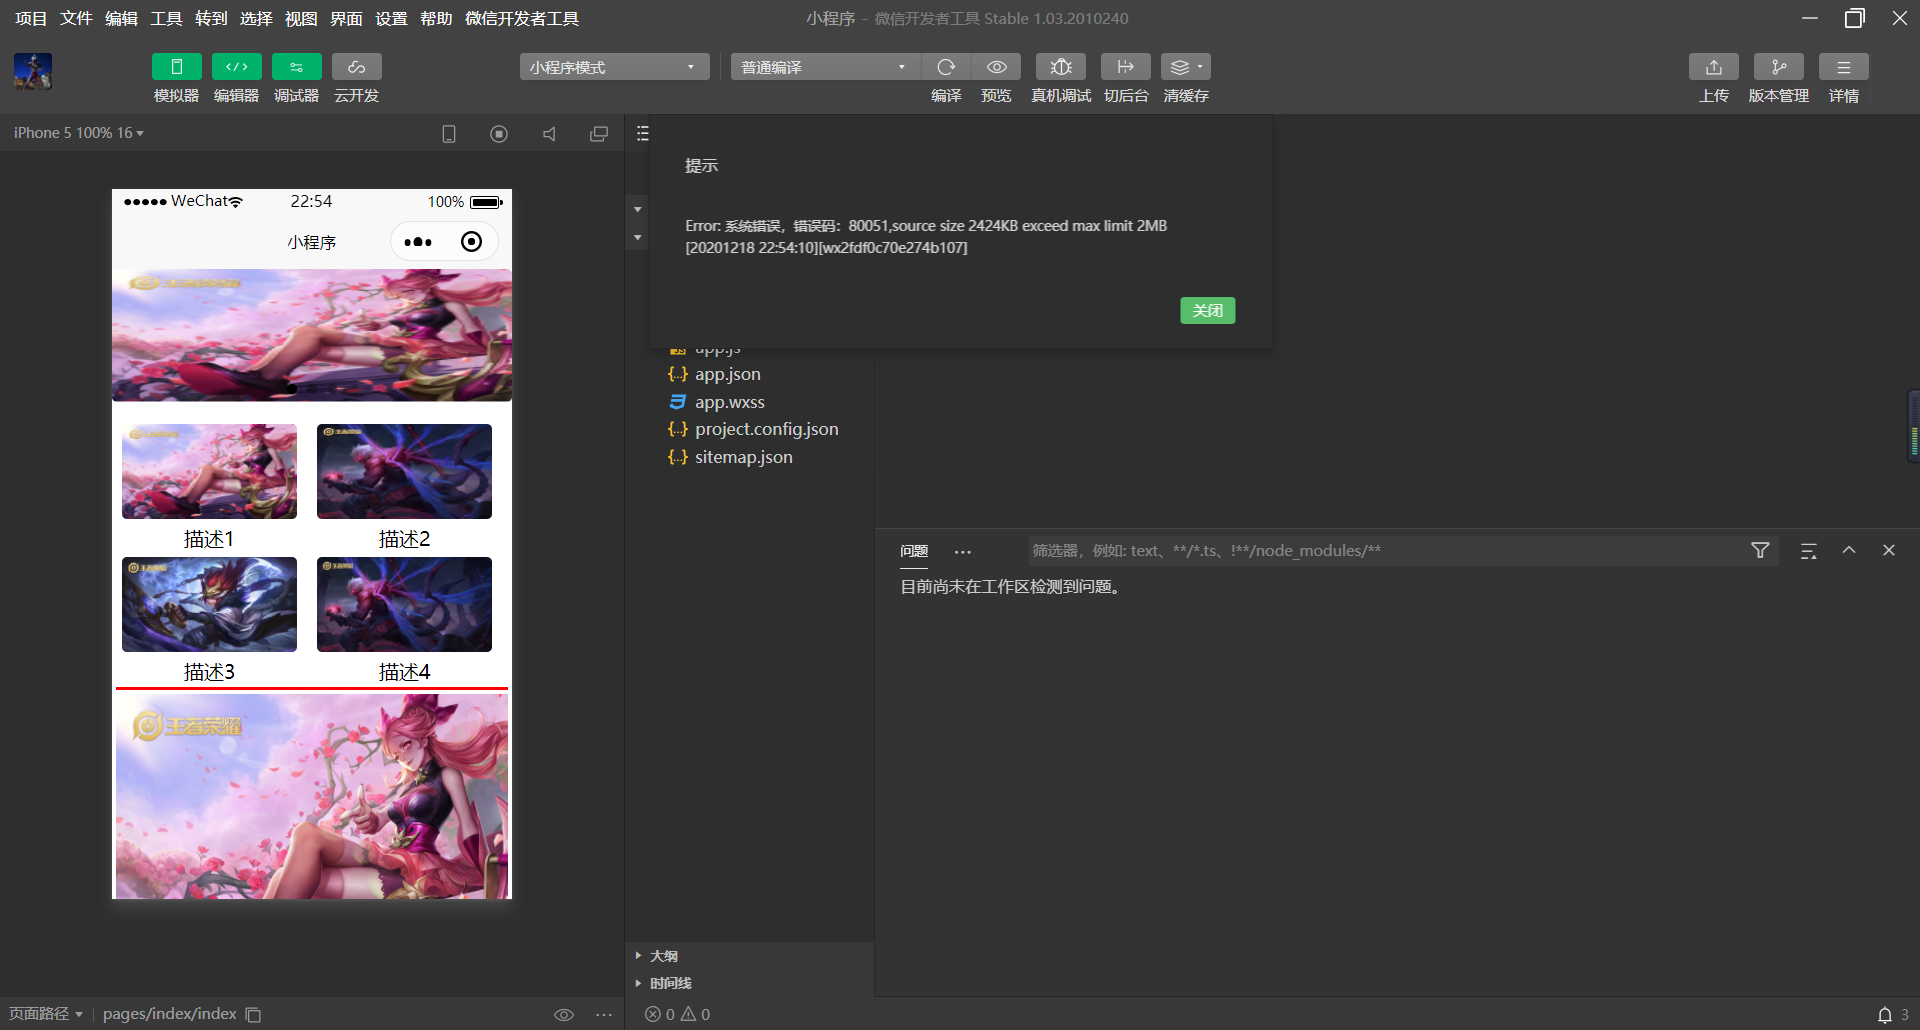Click the collapse all icon in problems panel
This screenshot has width=1920, height=1030.
coord(1809,551)
